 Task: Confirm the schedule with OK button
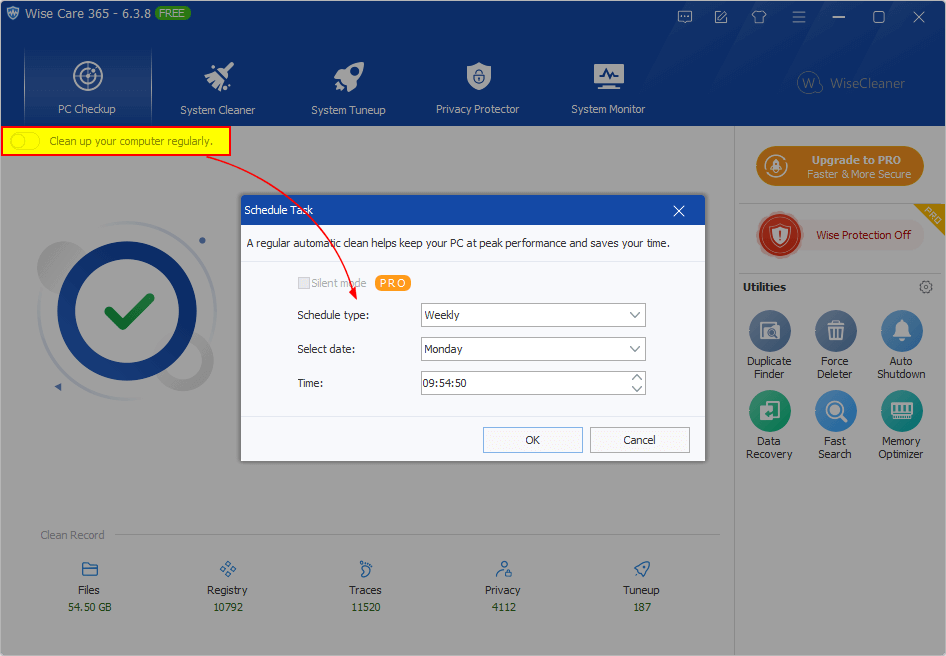pos(533,440)
